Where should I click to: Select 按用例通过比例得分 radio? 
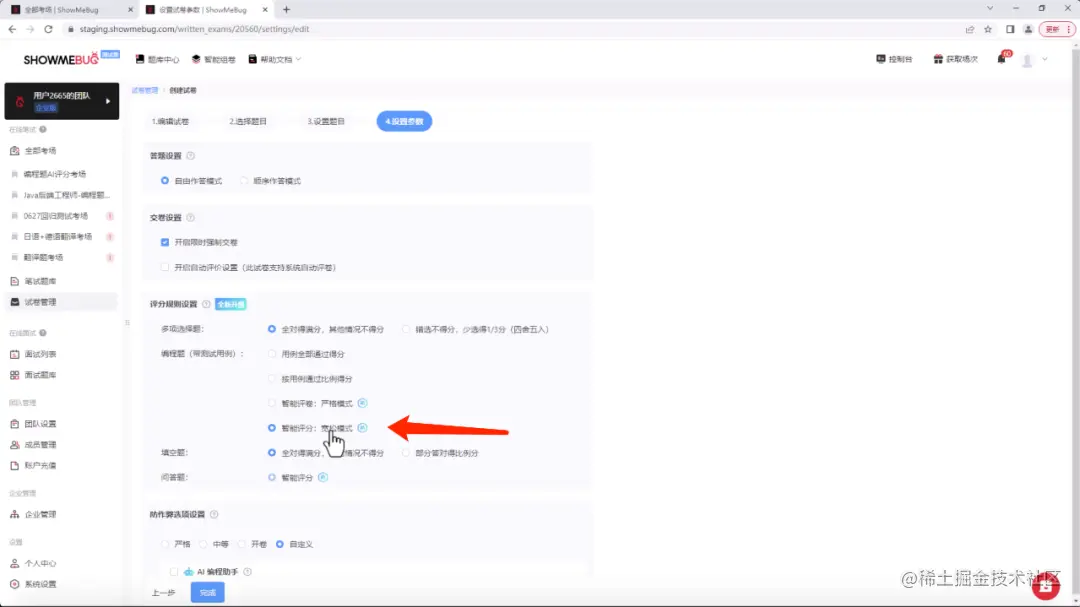(271, 378)
